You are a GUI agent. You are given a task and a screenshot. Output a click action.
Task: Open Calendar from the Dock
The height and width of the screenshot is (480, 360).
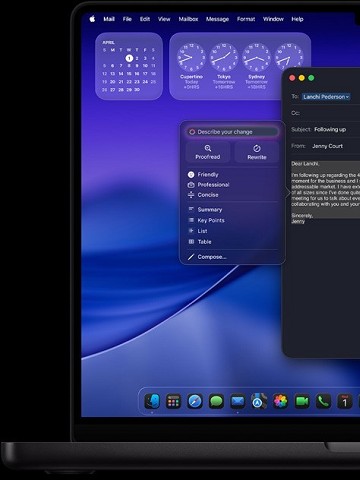(x=345, y=401)
